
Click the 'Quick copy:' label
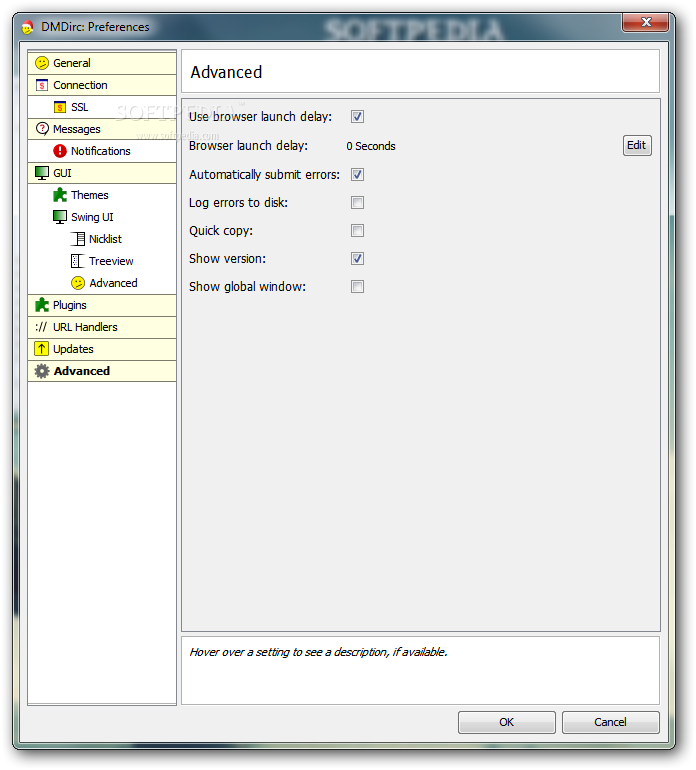click(x=221, y=231)
